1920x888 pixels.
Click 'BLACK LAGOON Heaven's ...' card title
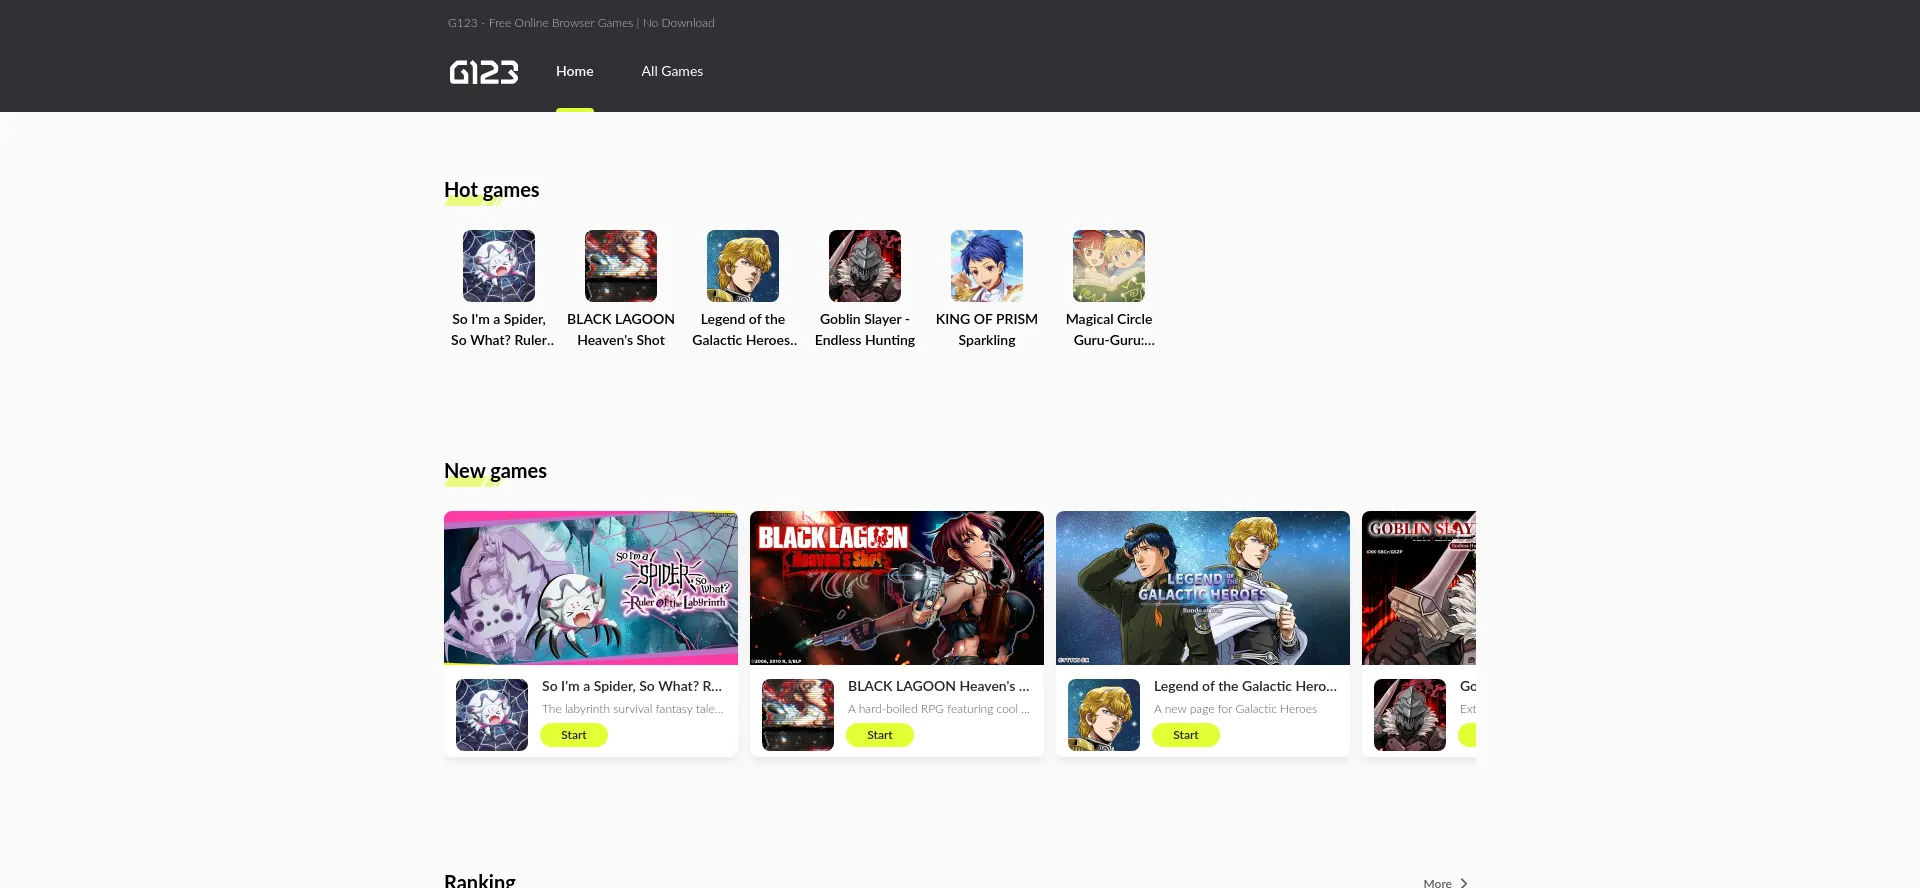pos(939,686)
